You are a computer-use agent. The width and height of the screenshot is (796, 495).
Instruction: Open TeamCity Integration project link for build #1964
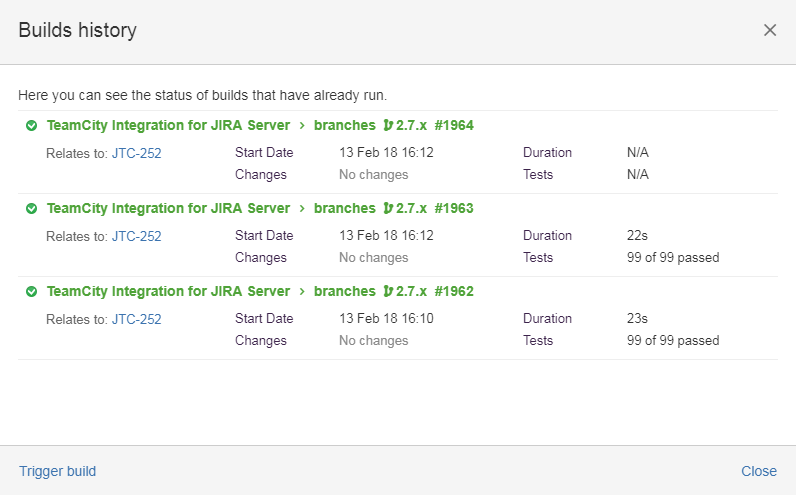coord(168,126)
